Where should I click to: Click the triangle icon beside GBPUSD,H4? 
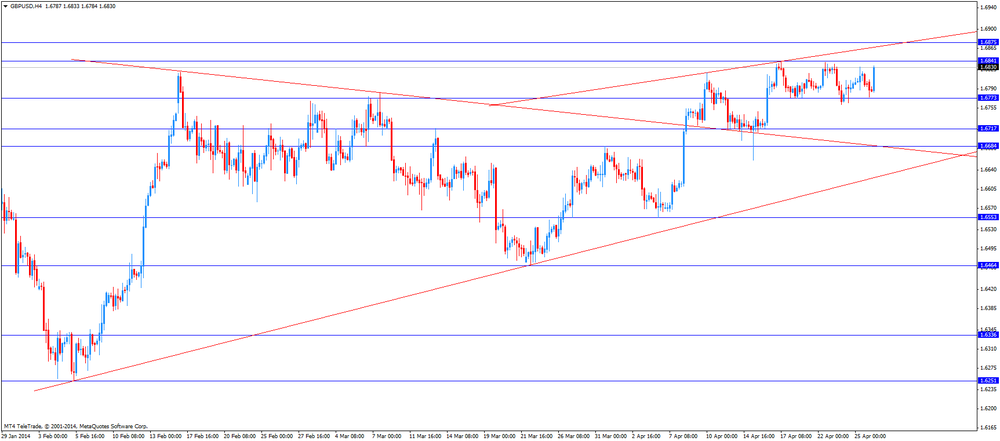6,5
